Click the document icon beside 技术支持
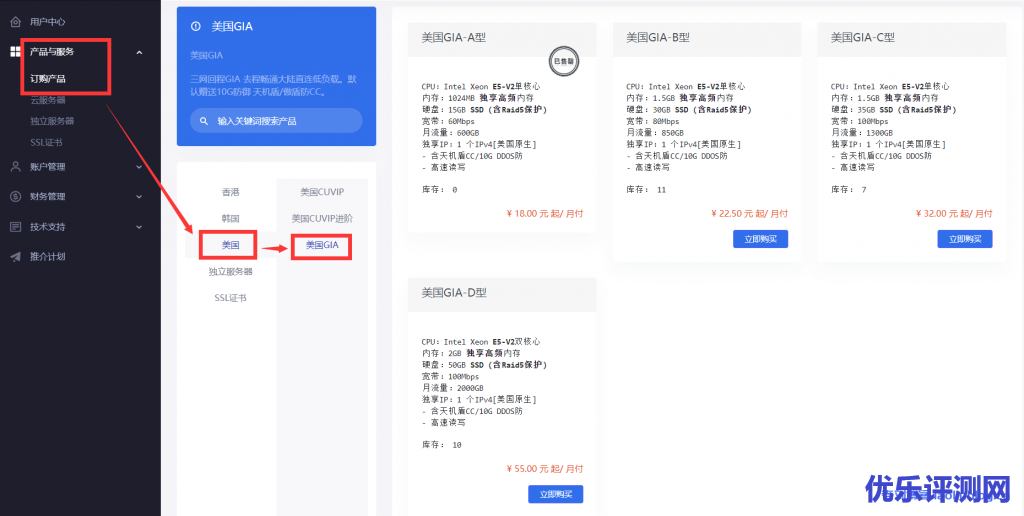The width and height of the screenshot is (1024, 516). click(x=15, y=227)
